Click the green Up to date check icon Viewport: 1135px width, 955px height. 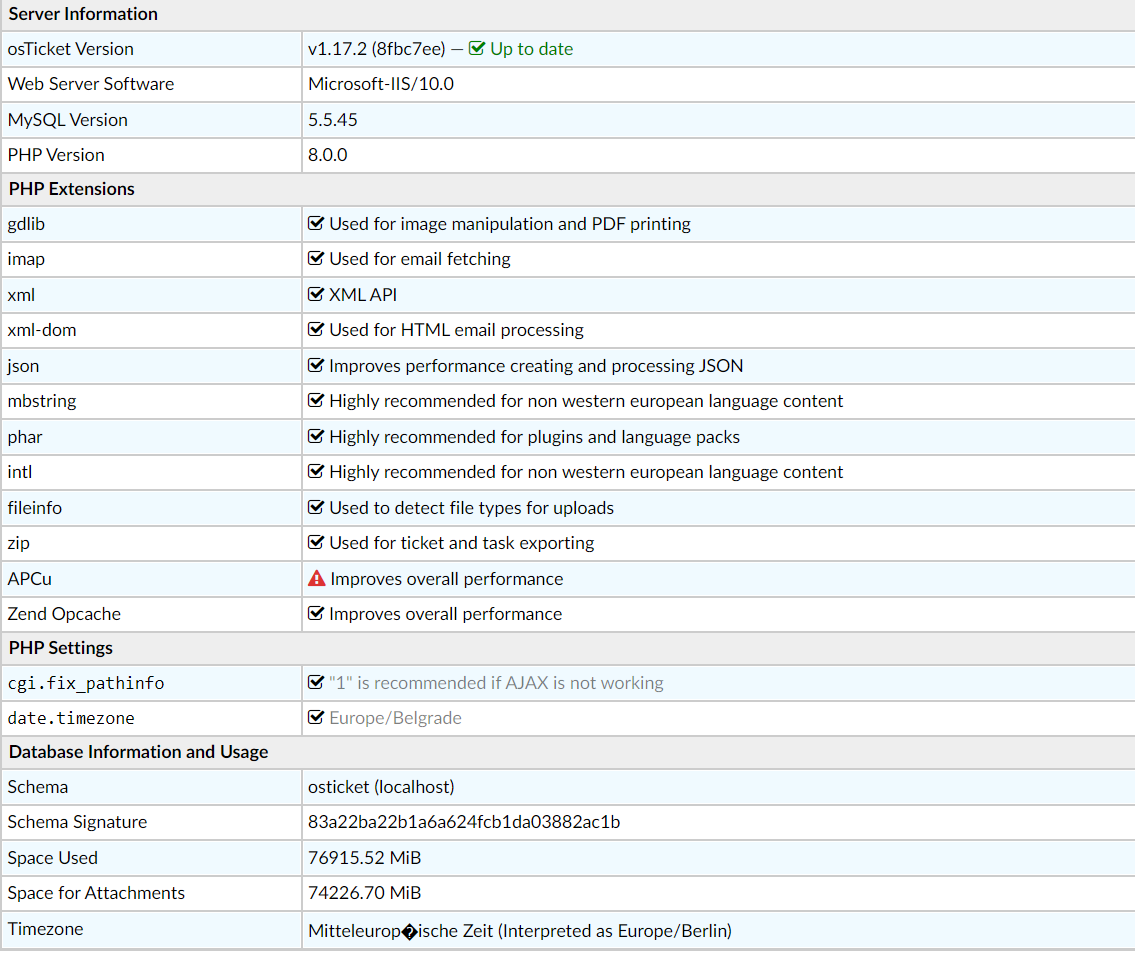click(x=477, y=49)
